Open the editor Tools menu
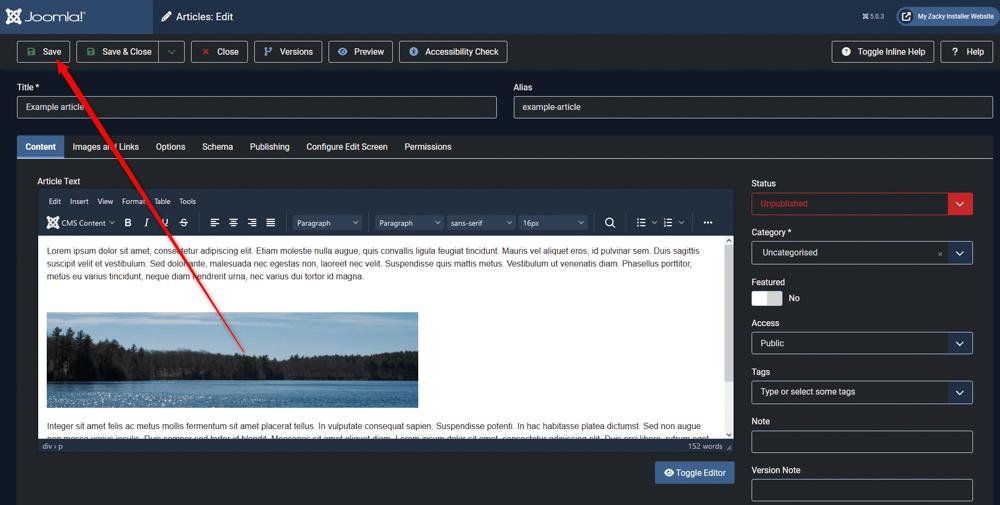 (188, 201)
